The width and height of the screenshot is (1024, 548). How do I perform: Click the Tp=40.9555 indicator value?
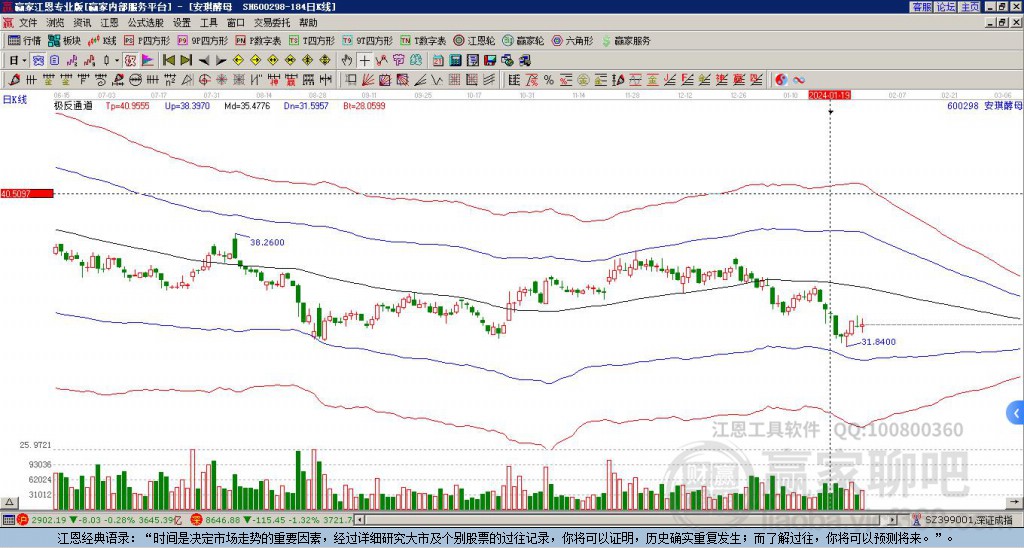(x=127, y=106)
